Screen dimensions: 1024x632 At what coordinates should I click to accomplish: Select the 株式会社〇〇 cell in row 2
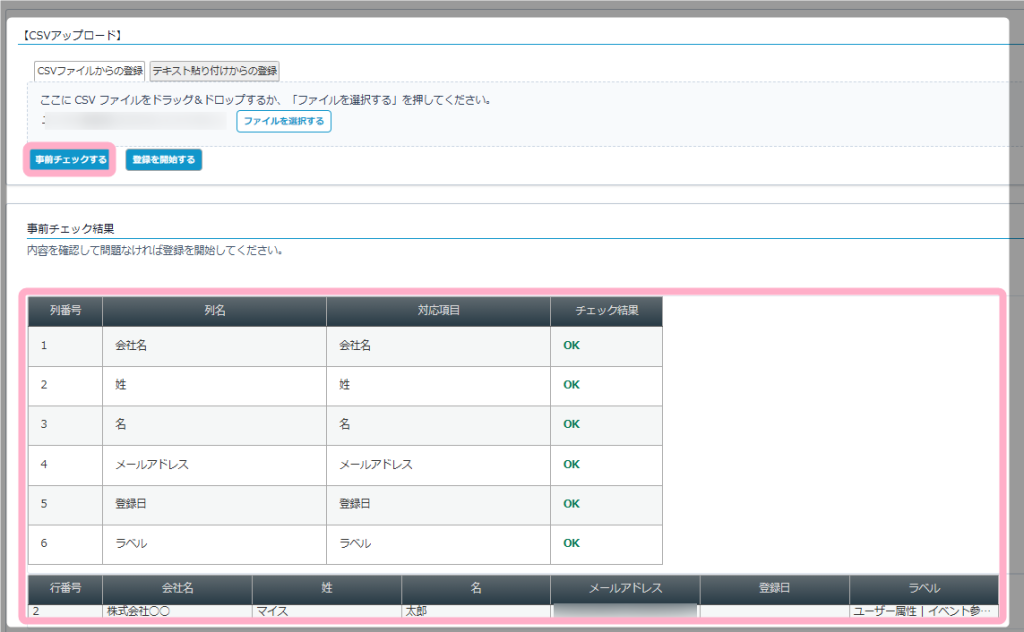[x=140, y=611]
